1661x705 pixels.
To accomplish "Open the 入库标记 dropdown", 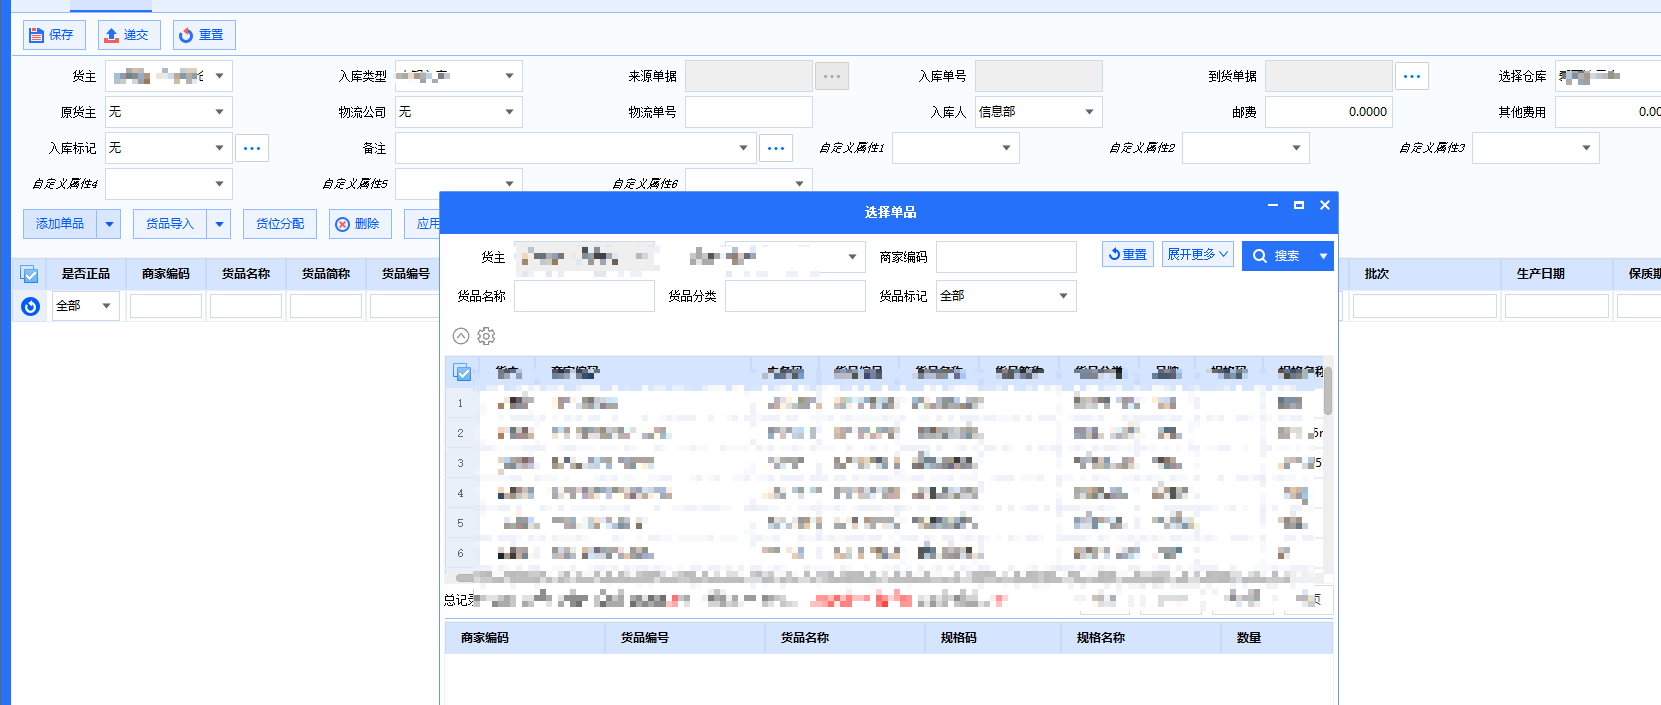I will pyautogui.click(x=219, y=148).
